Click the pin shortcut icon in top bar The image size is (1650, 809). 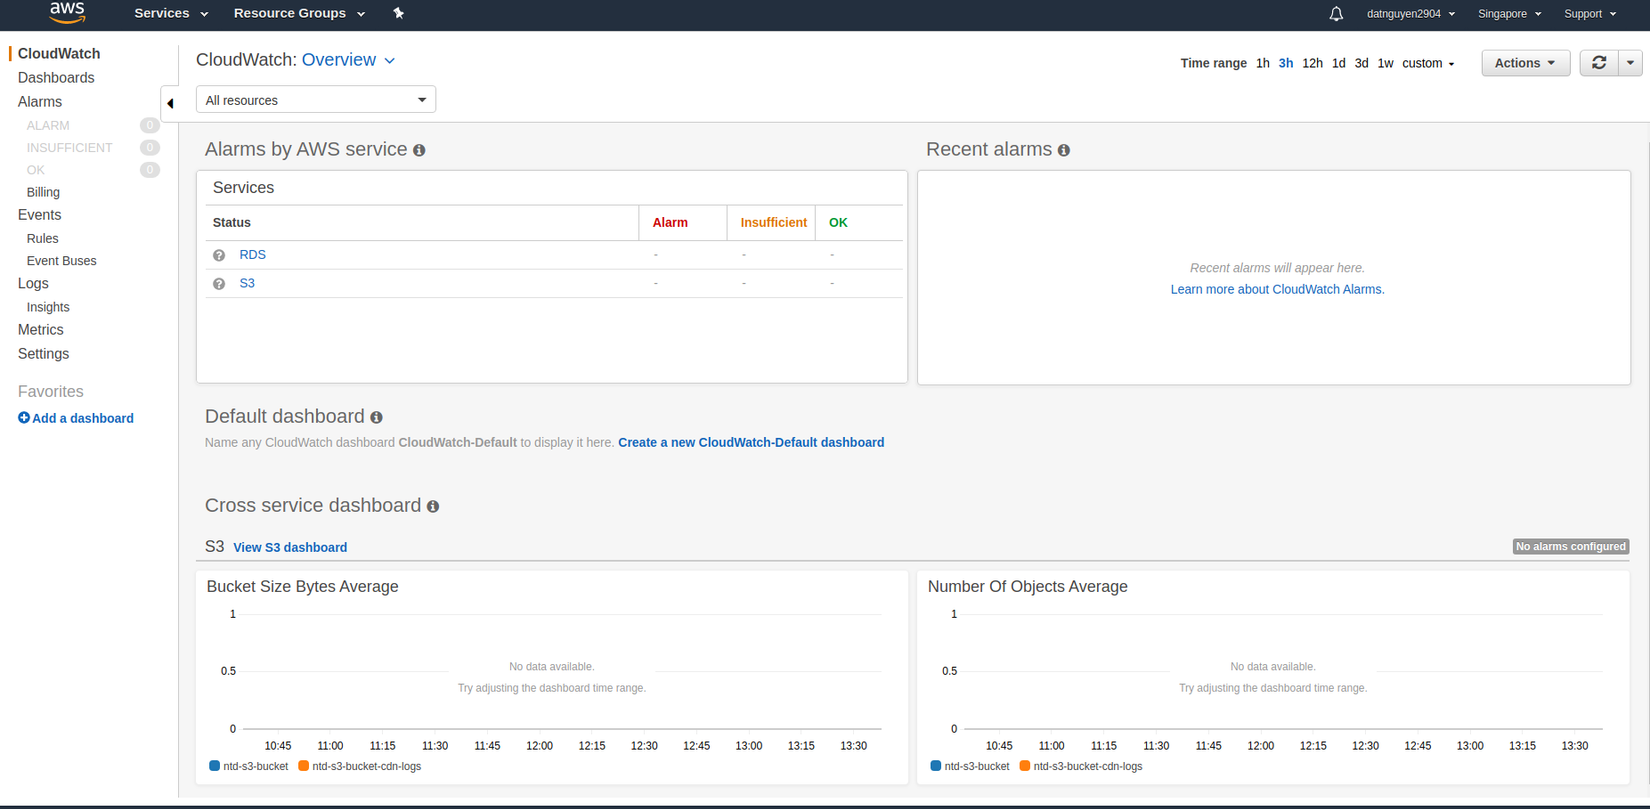point(398,13)
